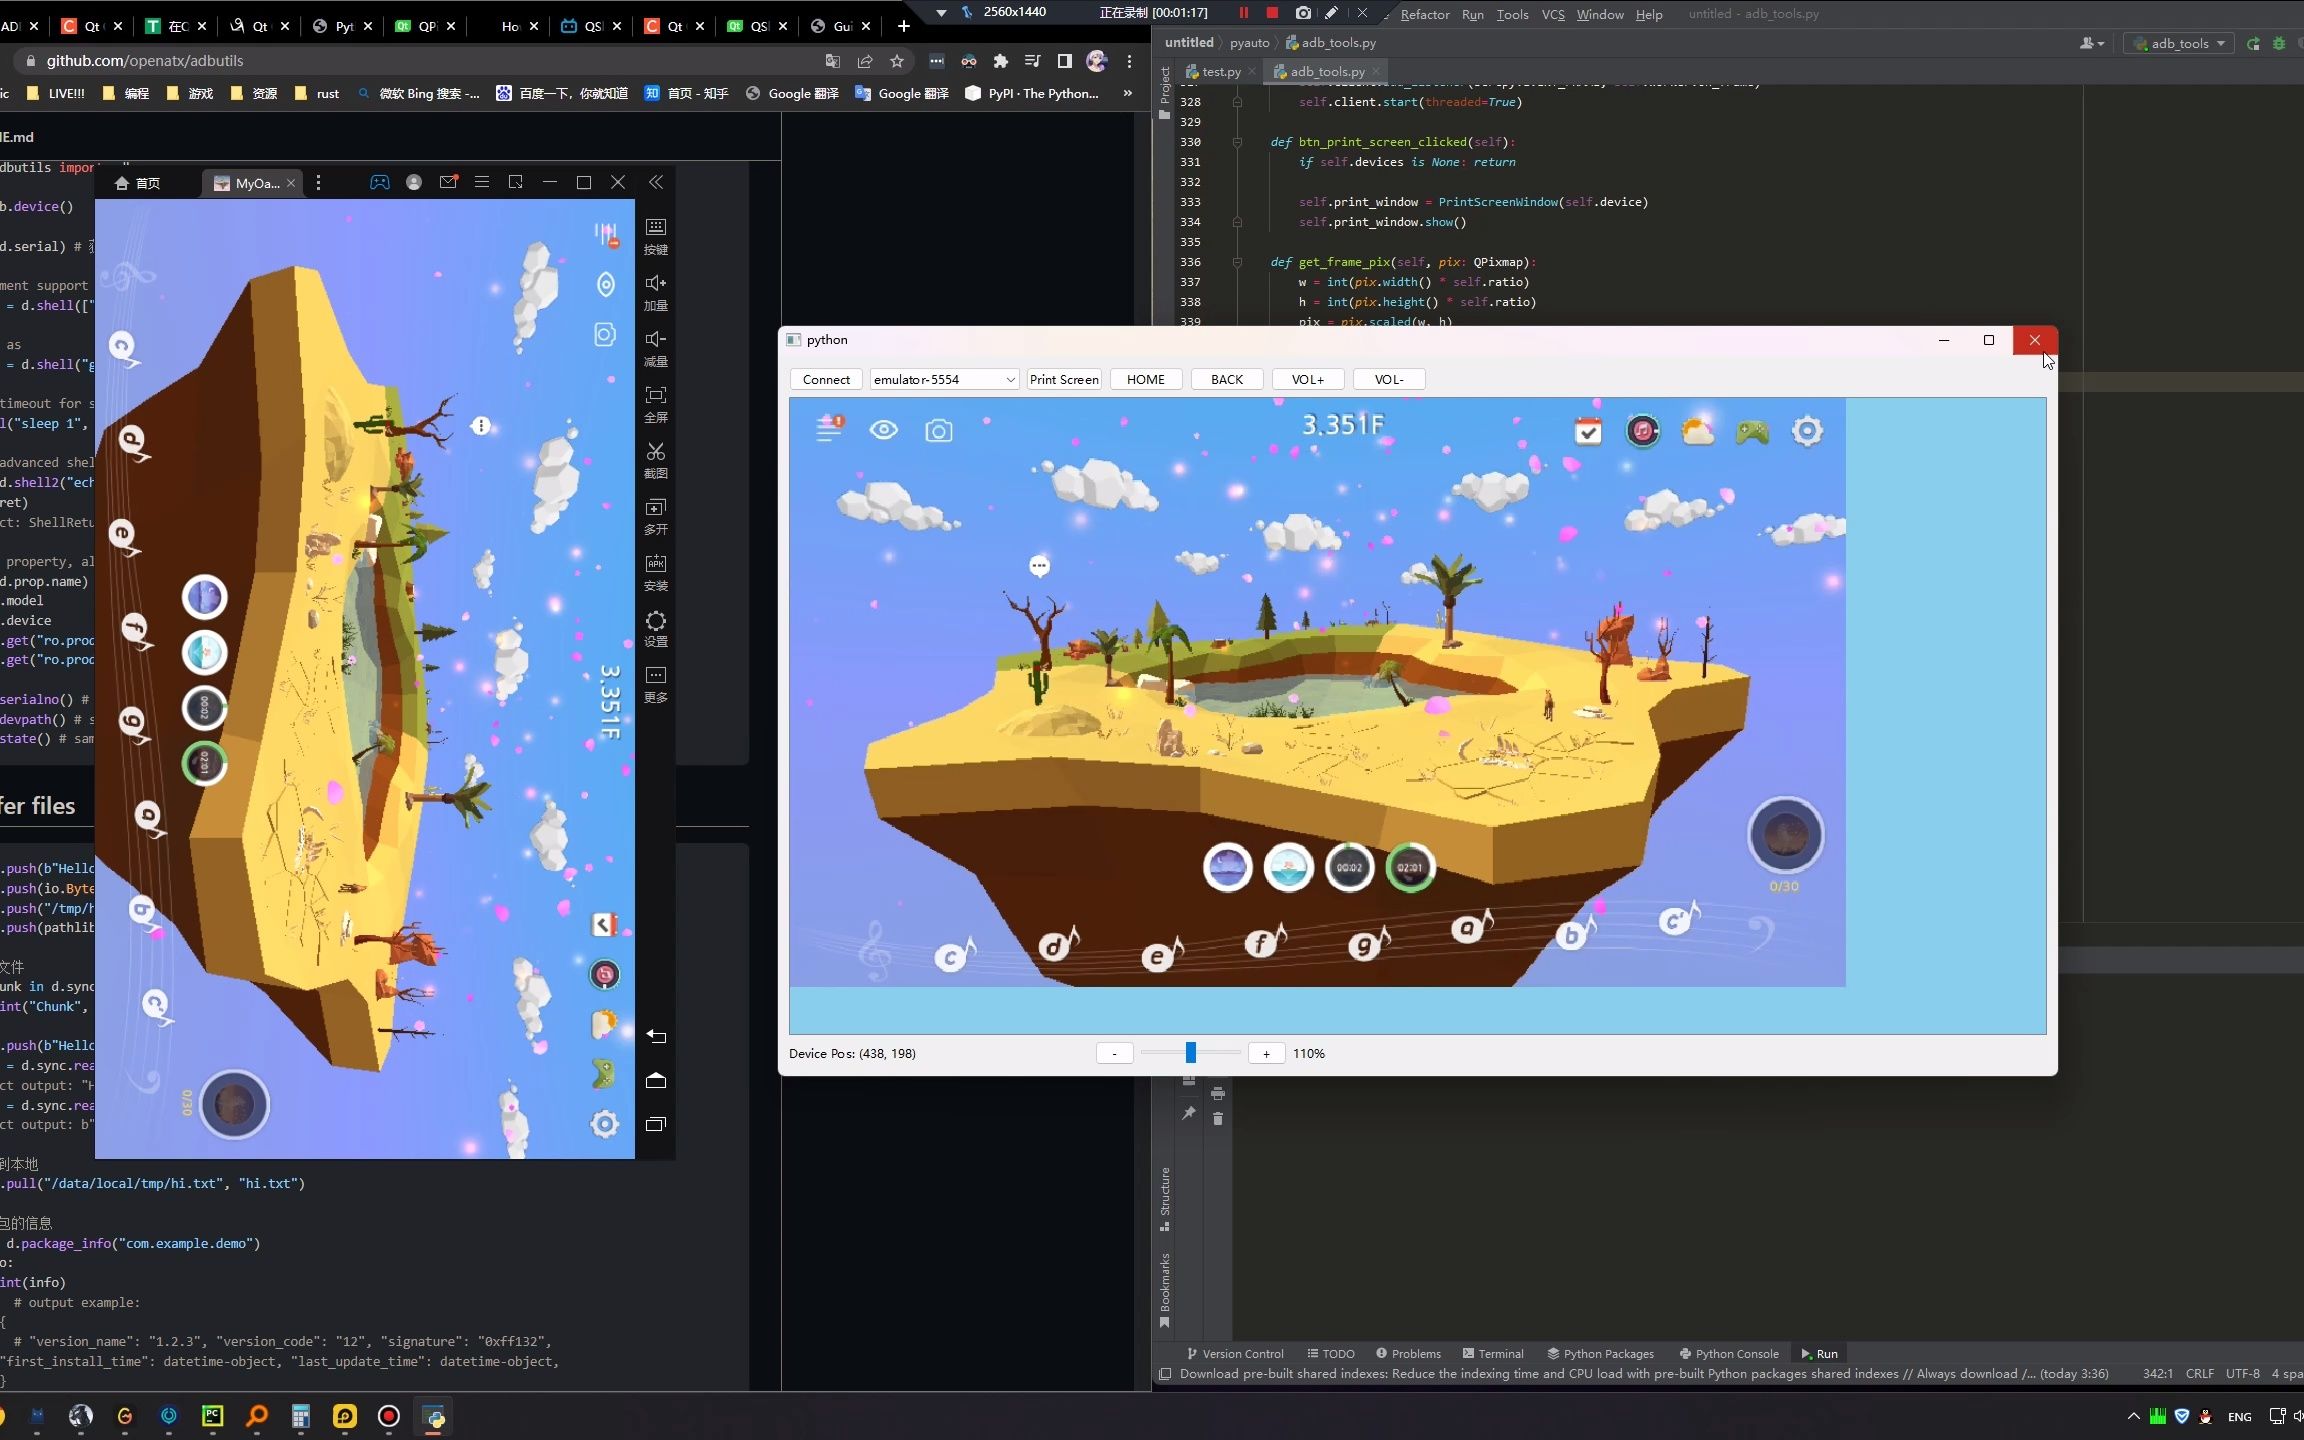This screenshot has height=1440, width=2304.
Task: Open the Python Console tool window
Action: click(1729, 1353)
